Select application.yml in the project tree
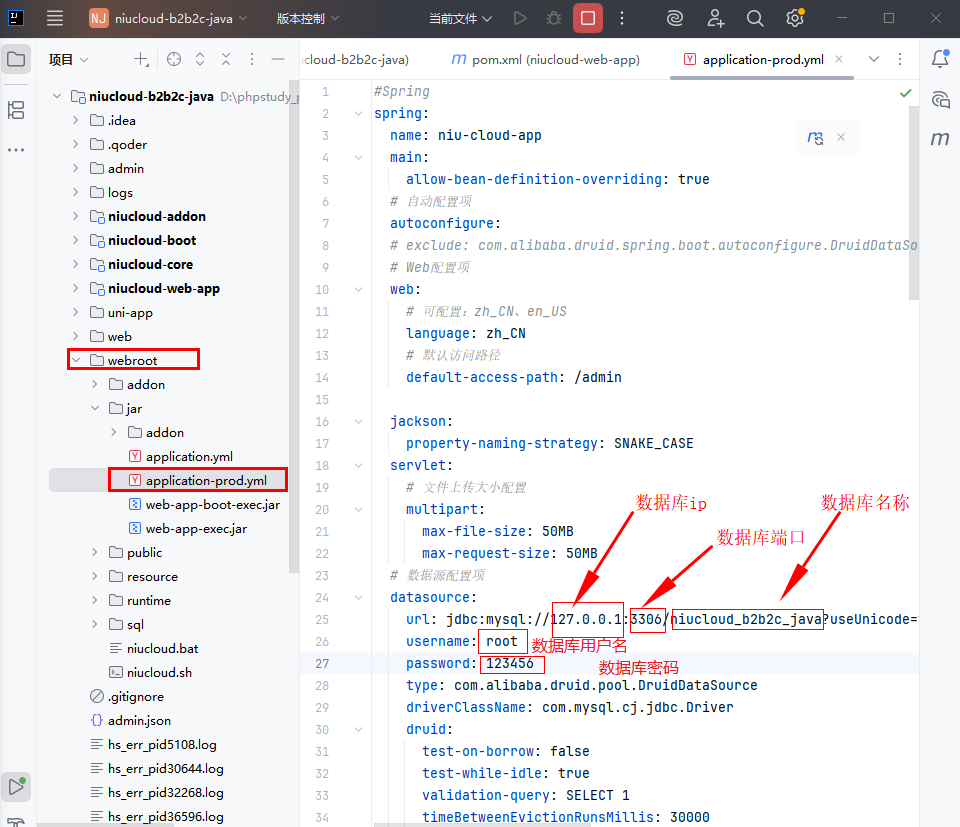This screenshot has height=827, width=960. [x=188, y=456]
